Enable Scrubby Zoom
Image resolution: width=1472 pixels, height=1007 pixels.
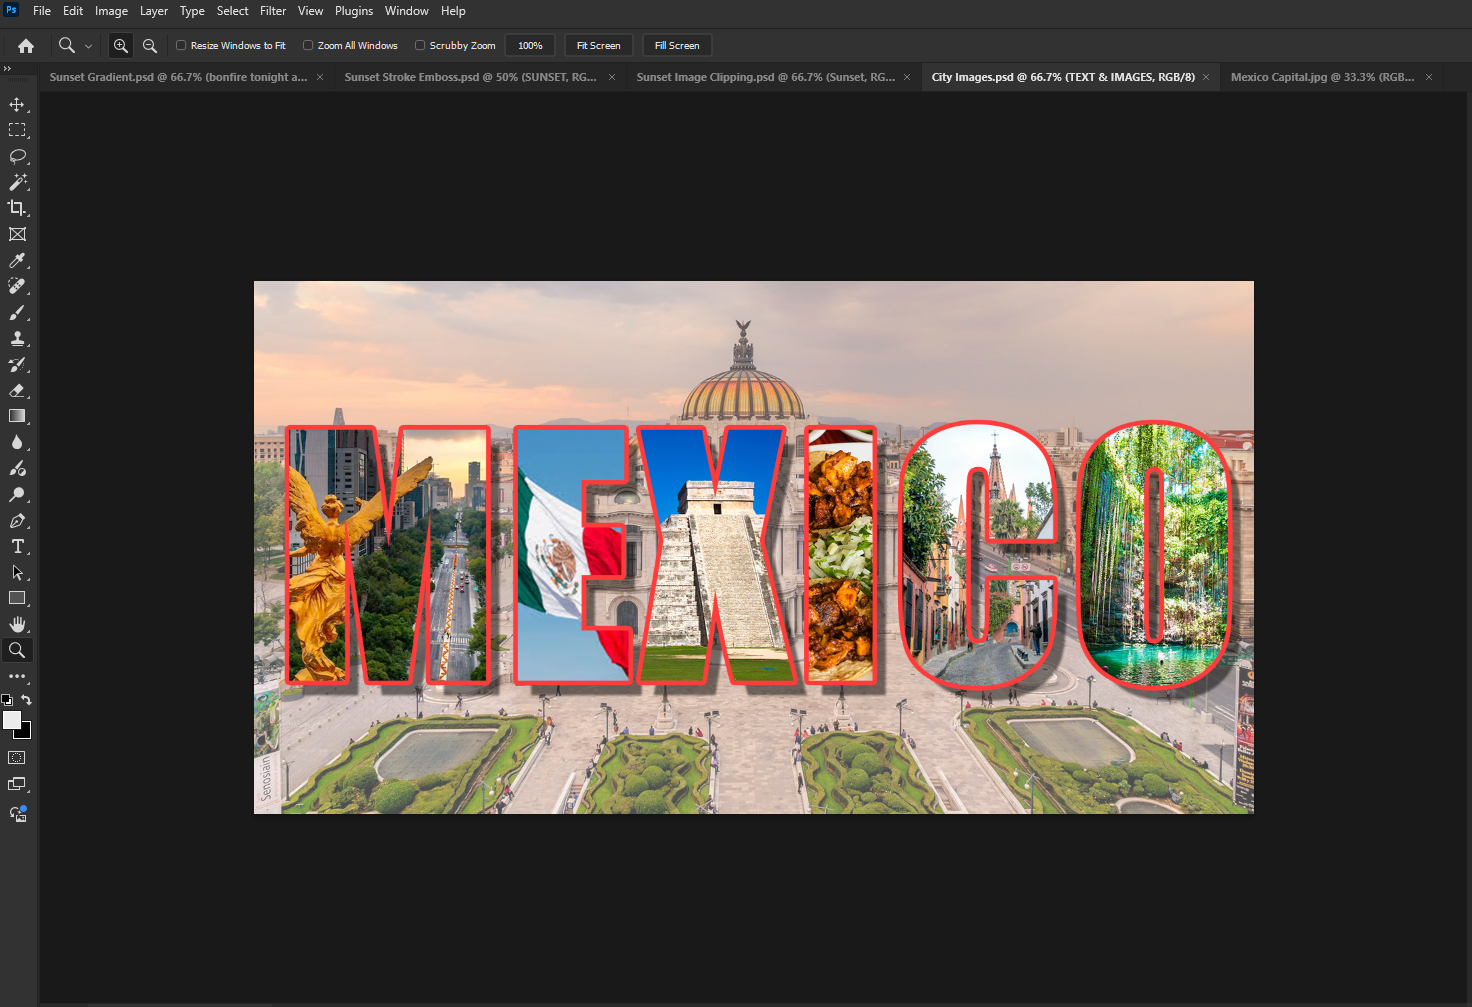tap(420, 45)
